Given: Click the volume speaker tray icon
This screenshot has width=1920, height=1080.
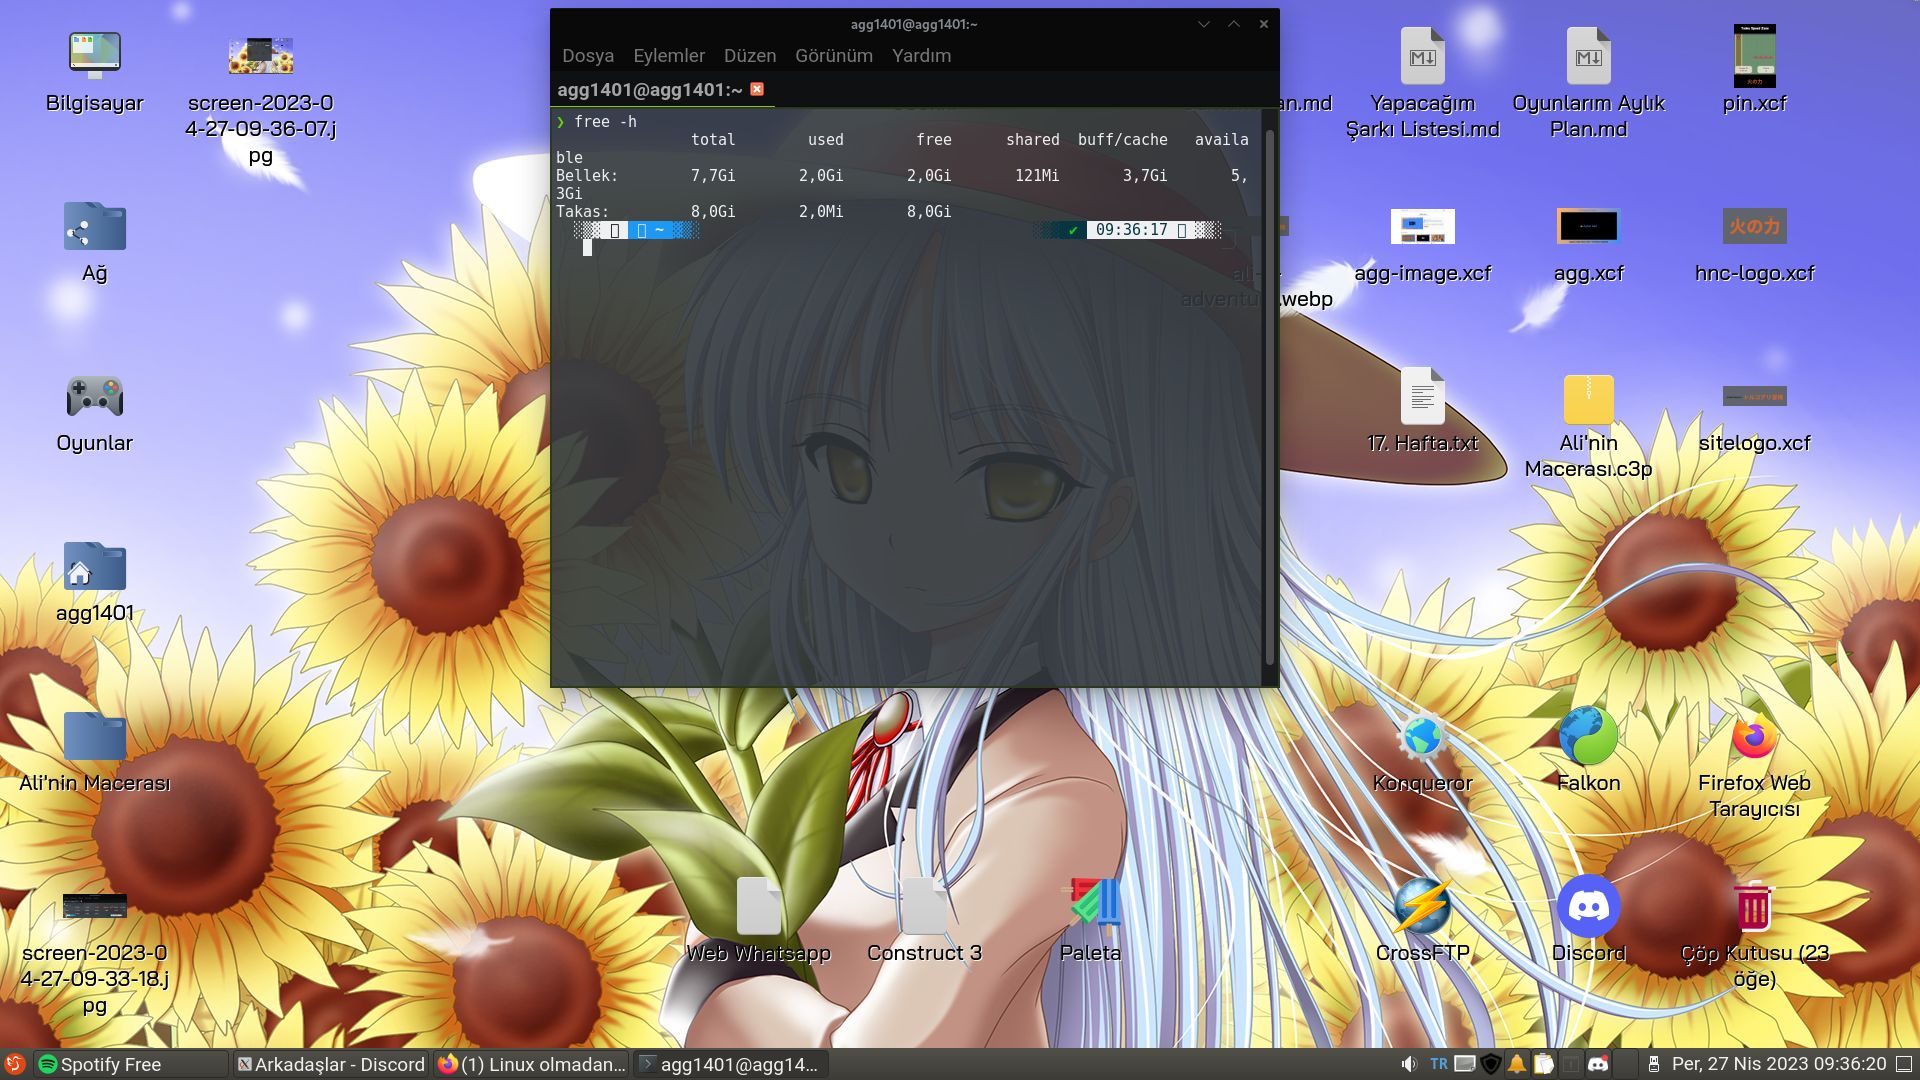Looking at the screenshot, I should point(1409,1064).
